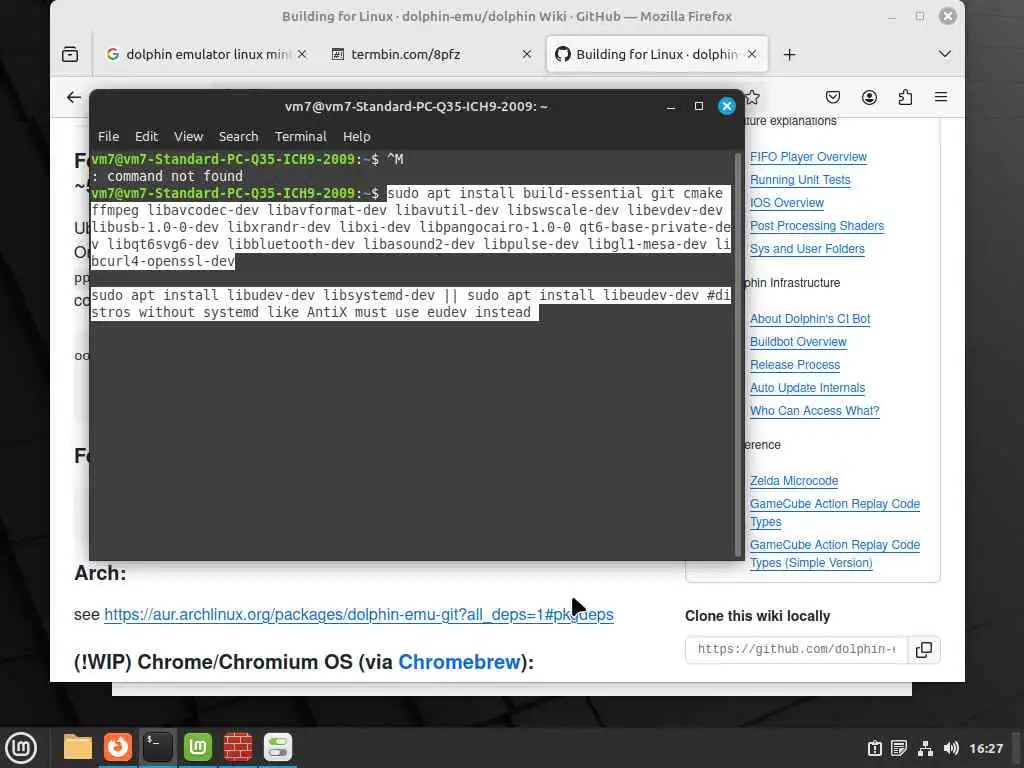The width and height of the screenshot is (1024, 768).
Task: Expand the list all tabs chevron
Action: 944,54
